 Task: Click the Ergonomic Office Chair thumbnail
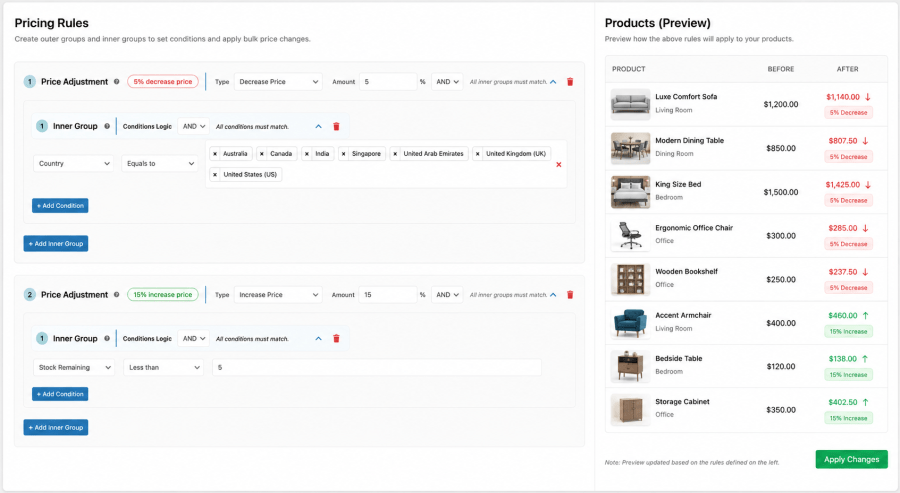coord(630,235)
